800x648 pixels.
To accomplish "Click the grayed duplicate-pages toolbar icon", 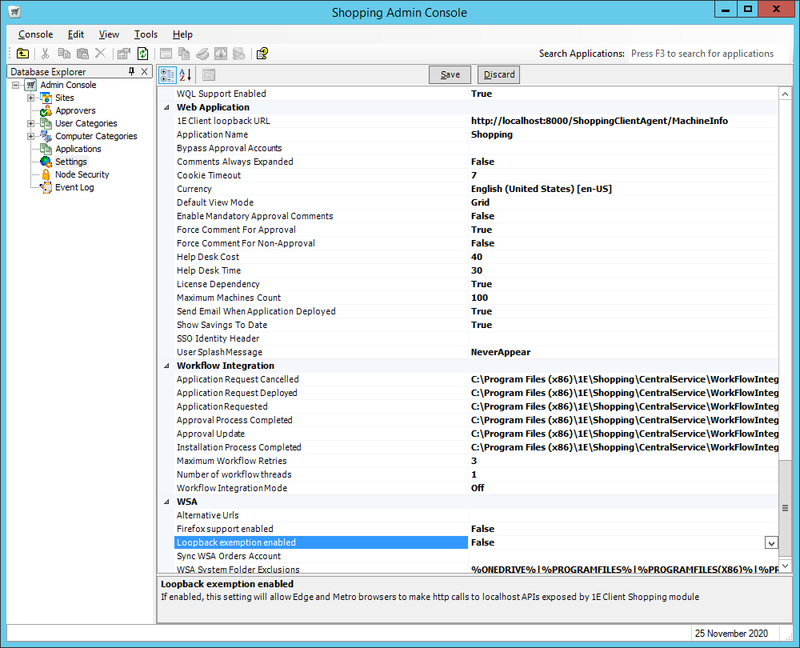I will pos(184,54).
